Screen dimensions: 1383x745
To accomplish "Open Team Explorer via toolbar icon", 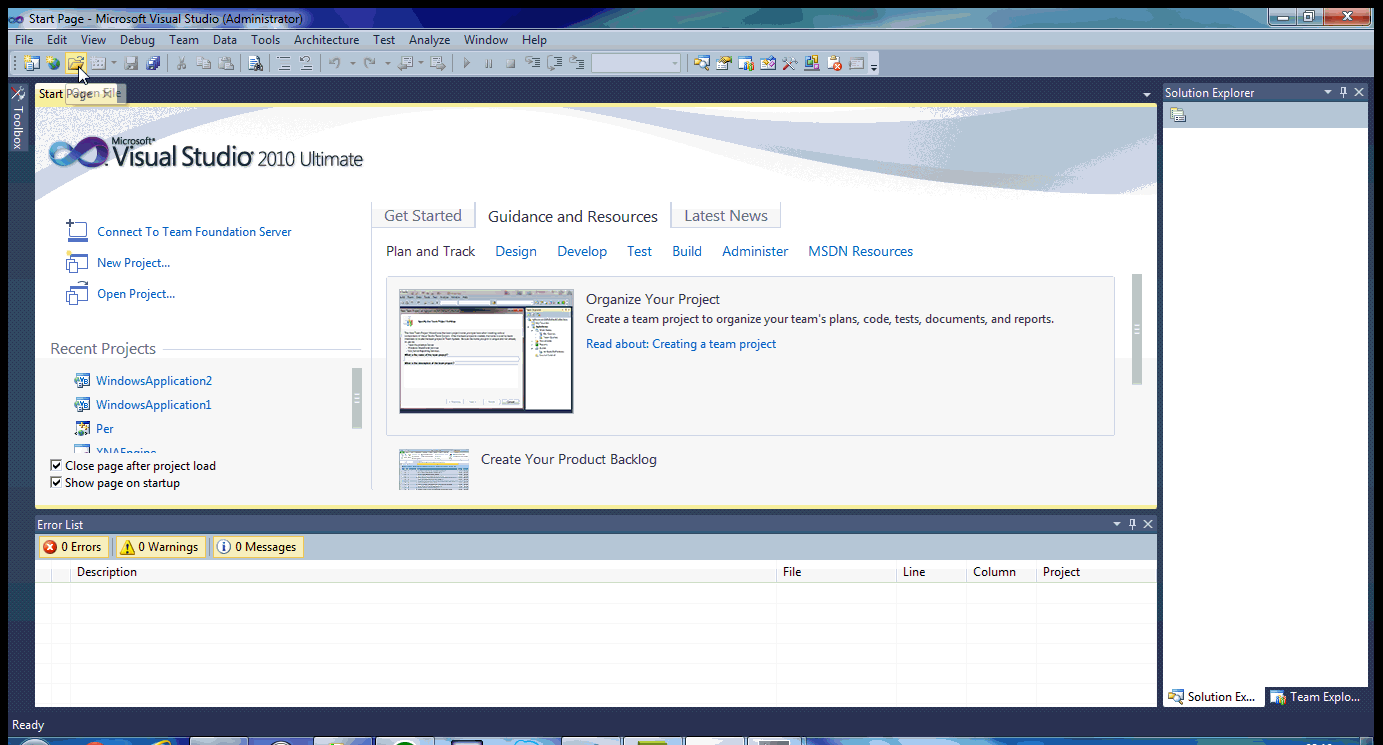I will [x=746, y=63].
